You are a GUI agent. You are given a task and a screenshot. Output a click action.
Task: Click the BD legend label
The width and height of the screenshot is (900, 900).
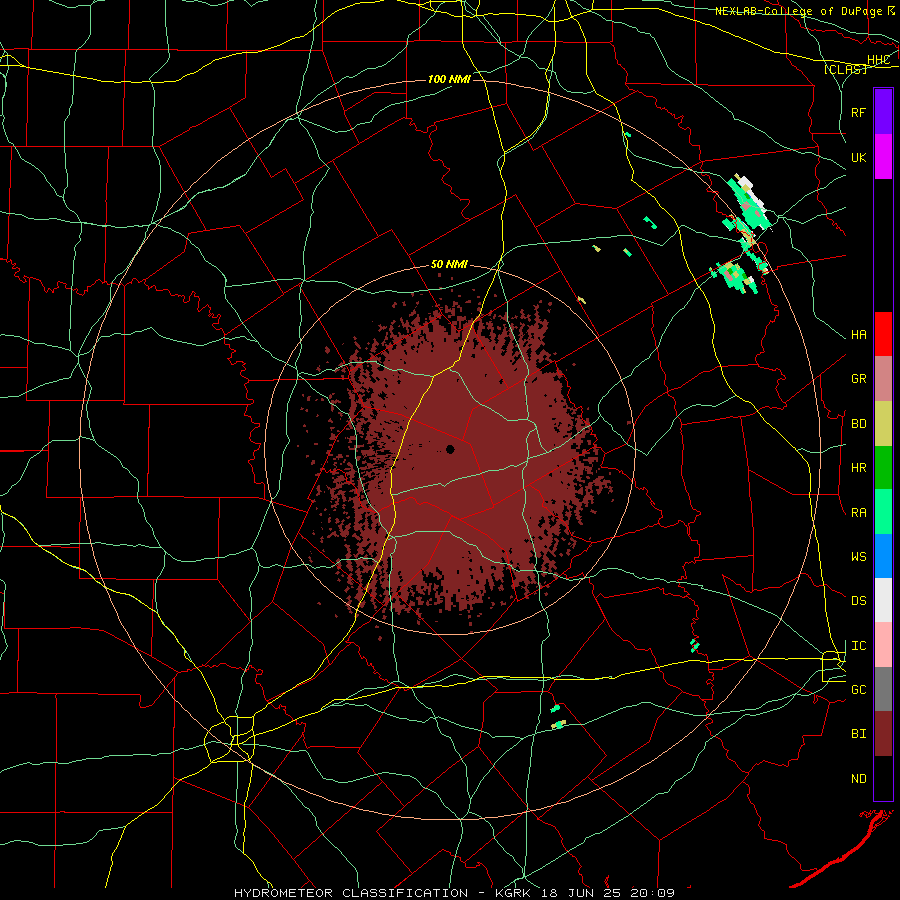click(858, 424)
